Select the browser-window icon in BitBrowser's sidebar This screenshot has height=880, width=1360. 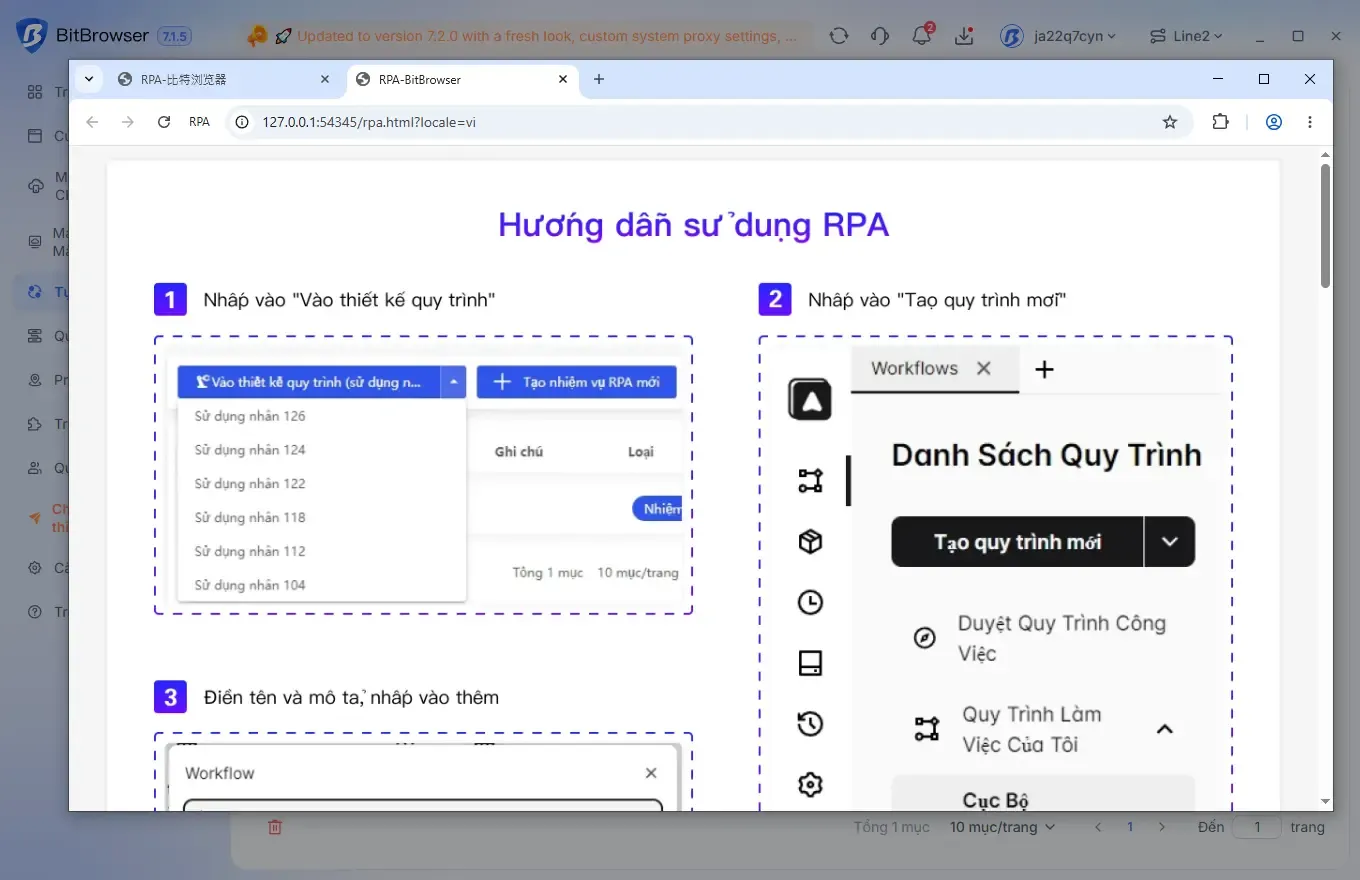[x=35, y=136]
